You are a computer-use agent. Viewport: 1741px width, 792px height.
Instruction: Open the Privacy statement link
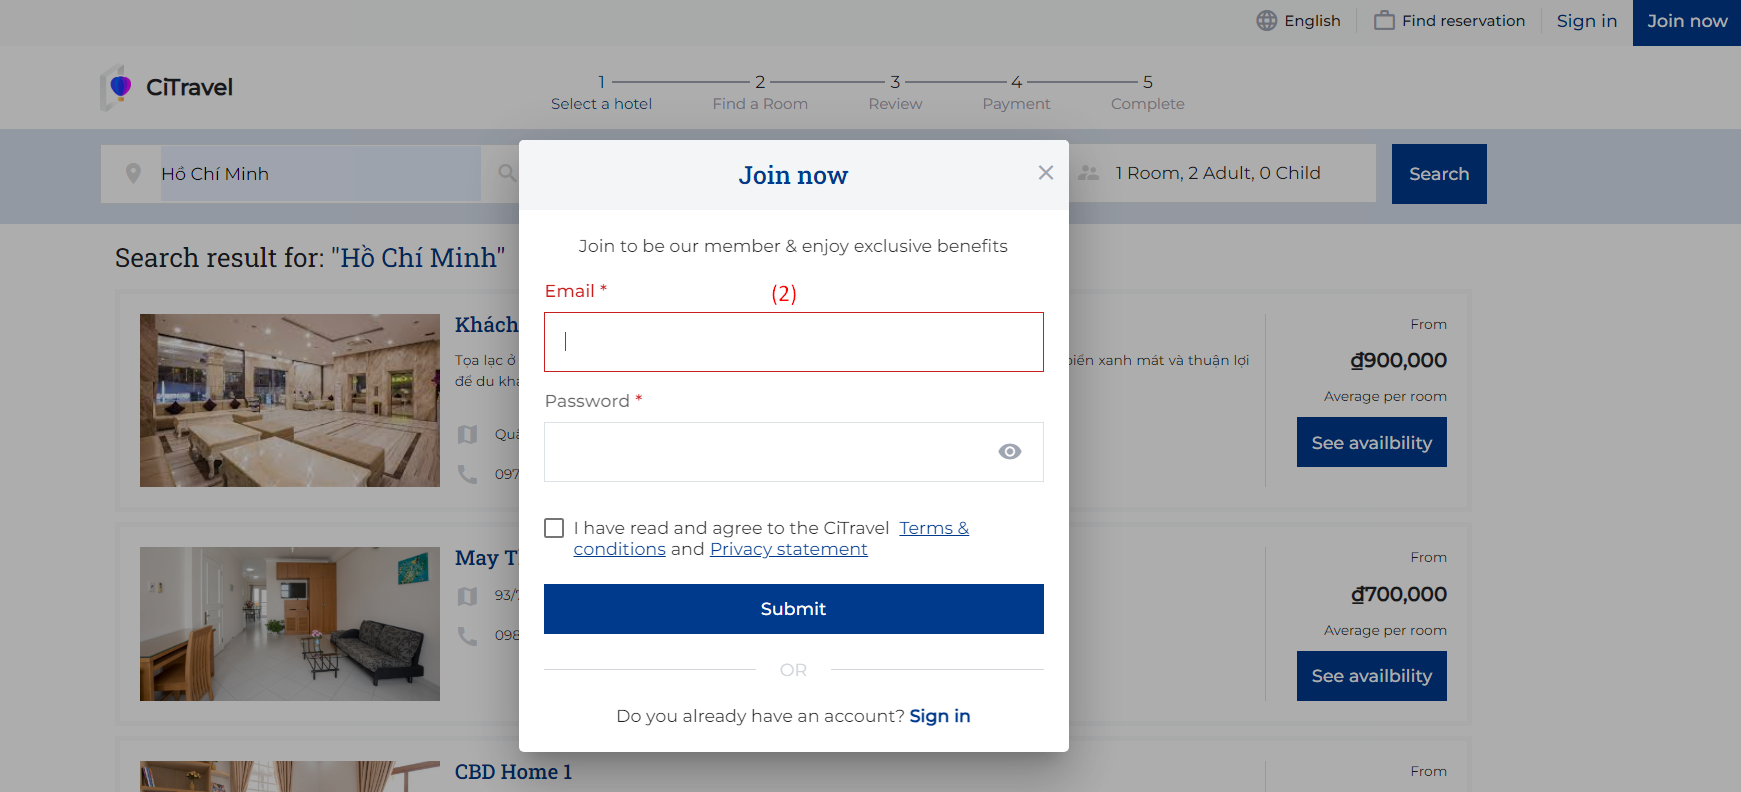click(x=788, y=549)
